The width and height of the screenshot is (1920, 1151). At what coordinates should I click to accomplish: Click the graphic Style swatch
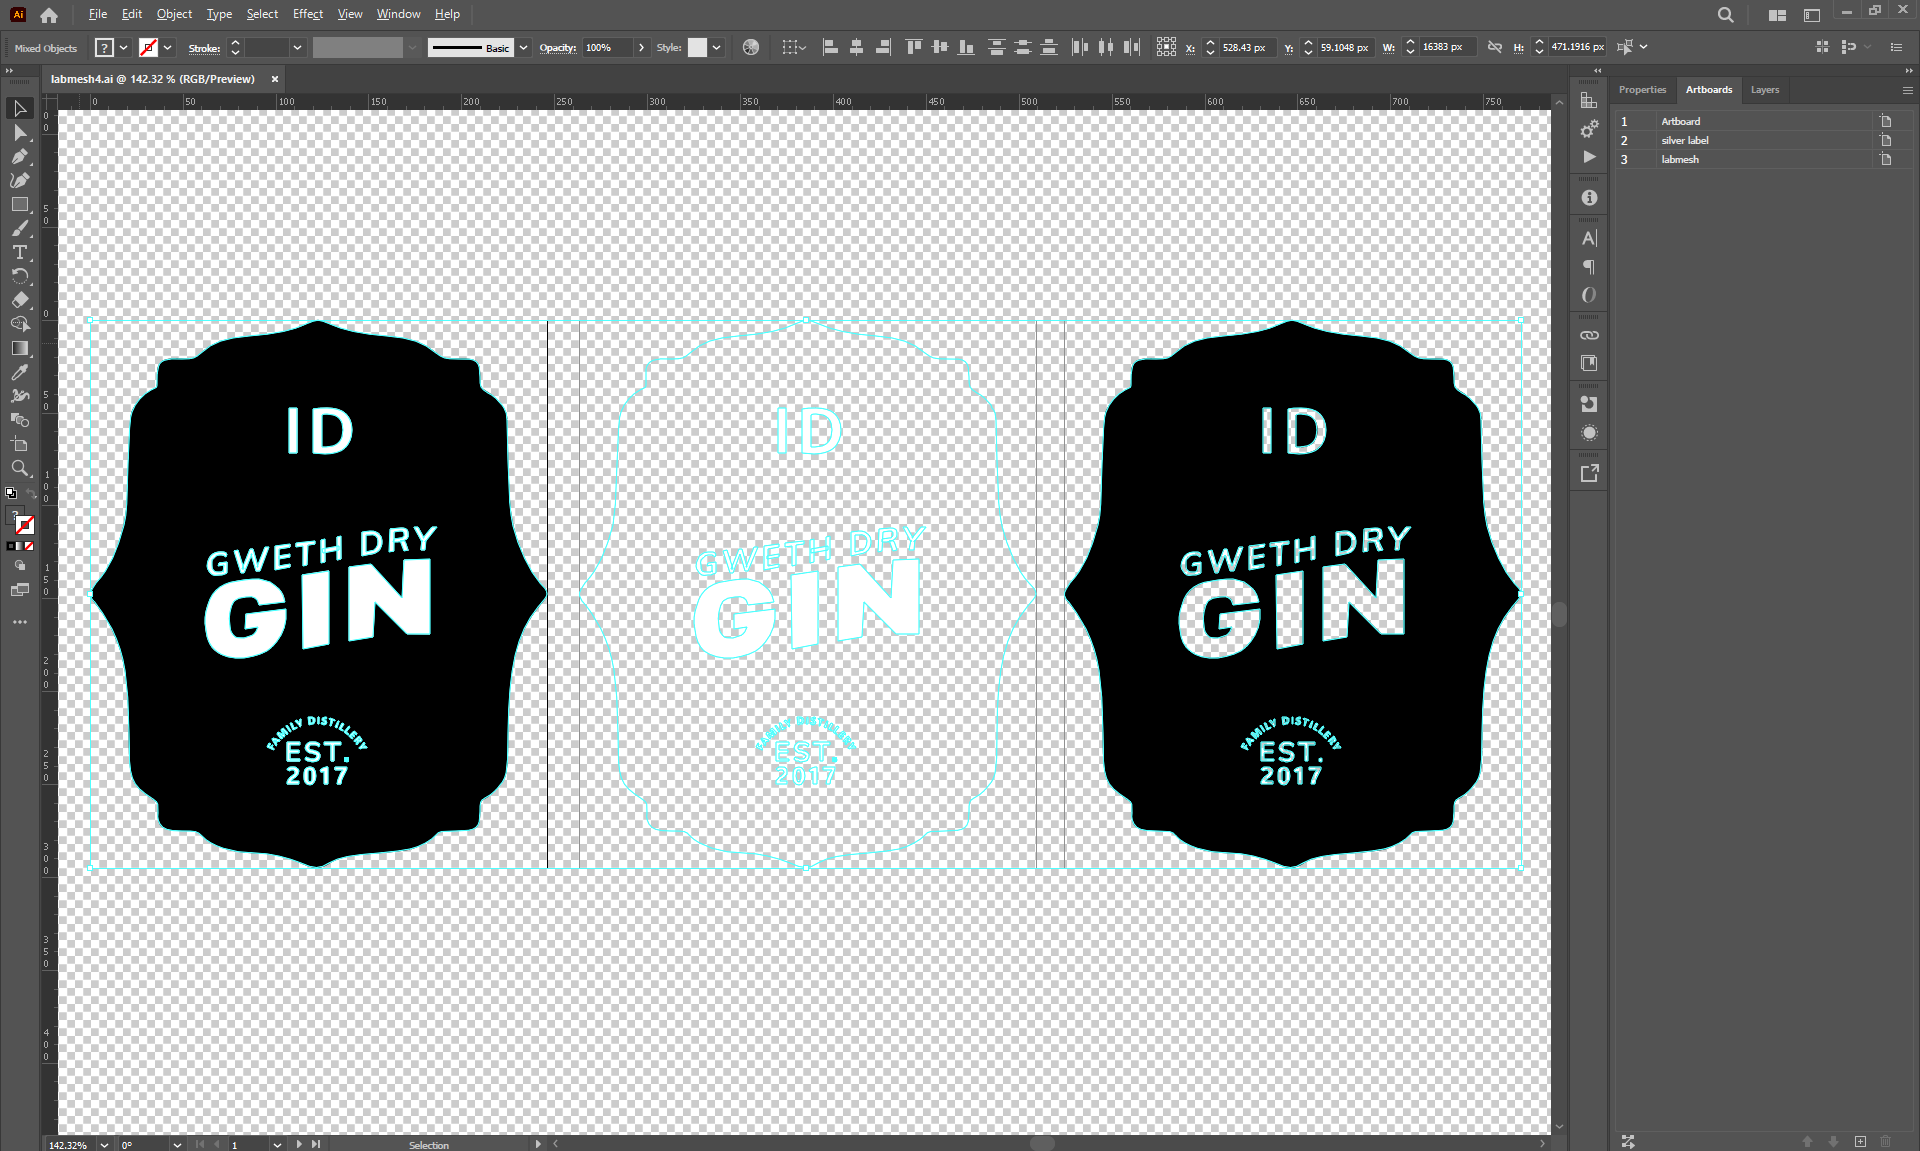697,47
